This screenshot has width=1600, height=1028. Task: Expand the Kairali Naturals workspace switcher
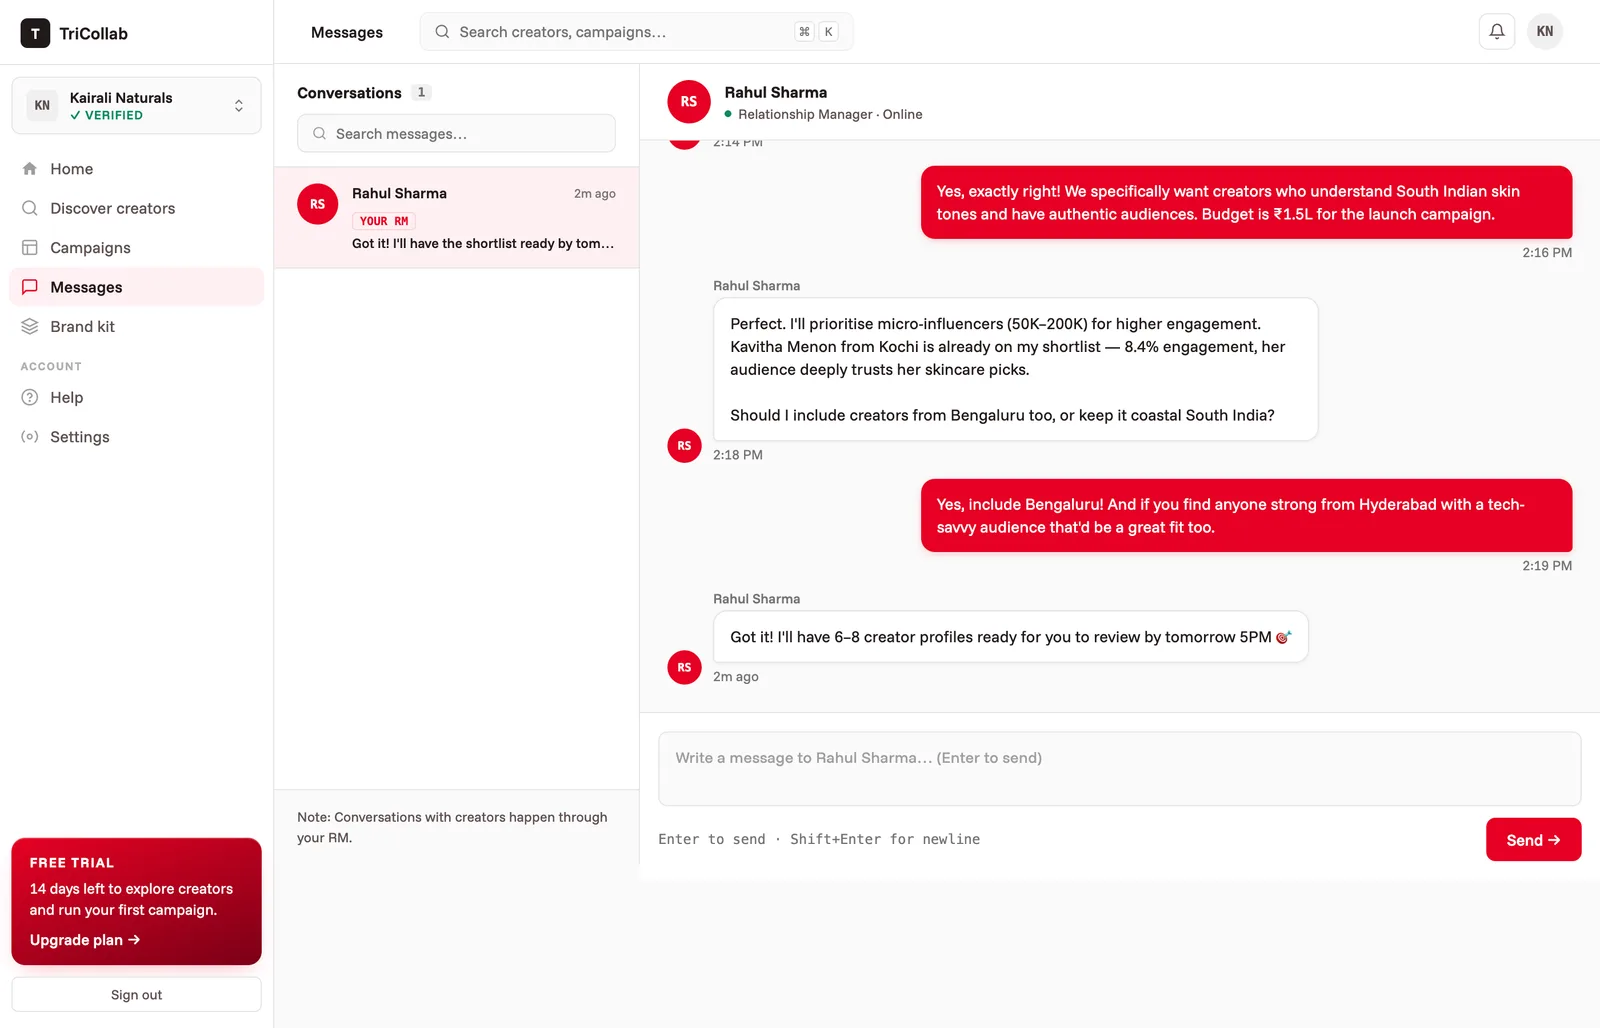click(136, 105)
